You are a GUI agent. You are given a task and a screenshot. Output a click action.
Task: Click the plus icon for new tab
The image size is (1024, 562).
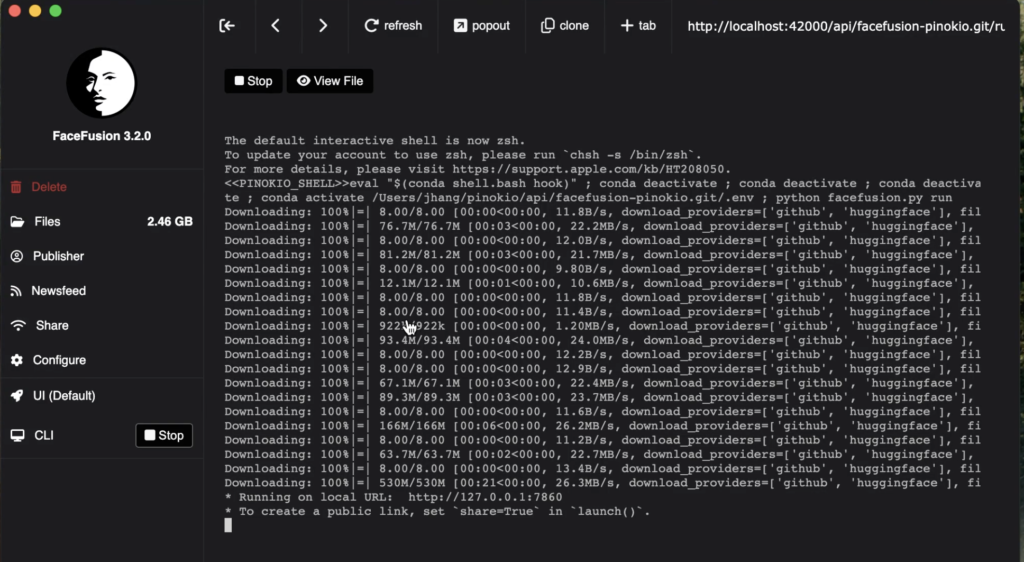click(x=627, y=25)
